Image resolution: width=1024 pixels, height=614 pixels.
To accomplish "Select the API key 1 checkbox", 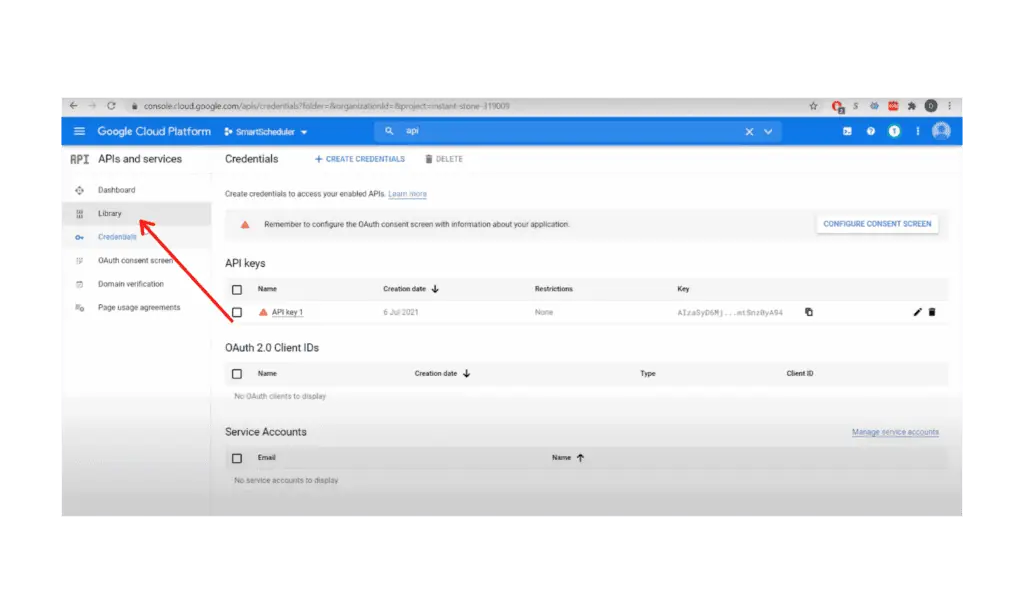I will point(237,312).
